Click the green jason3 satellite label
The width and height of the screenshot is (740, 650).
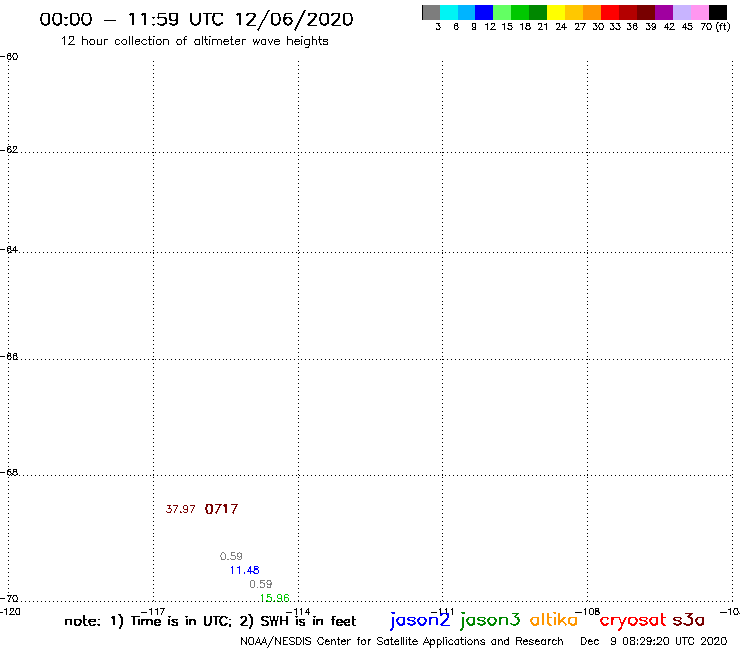point(490,620)
